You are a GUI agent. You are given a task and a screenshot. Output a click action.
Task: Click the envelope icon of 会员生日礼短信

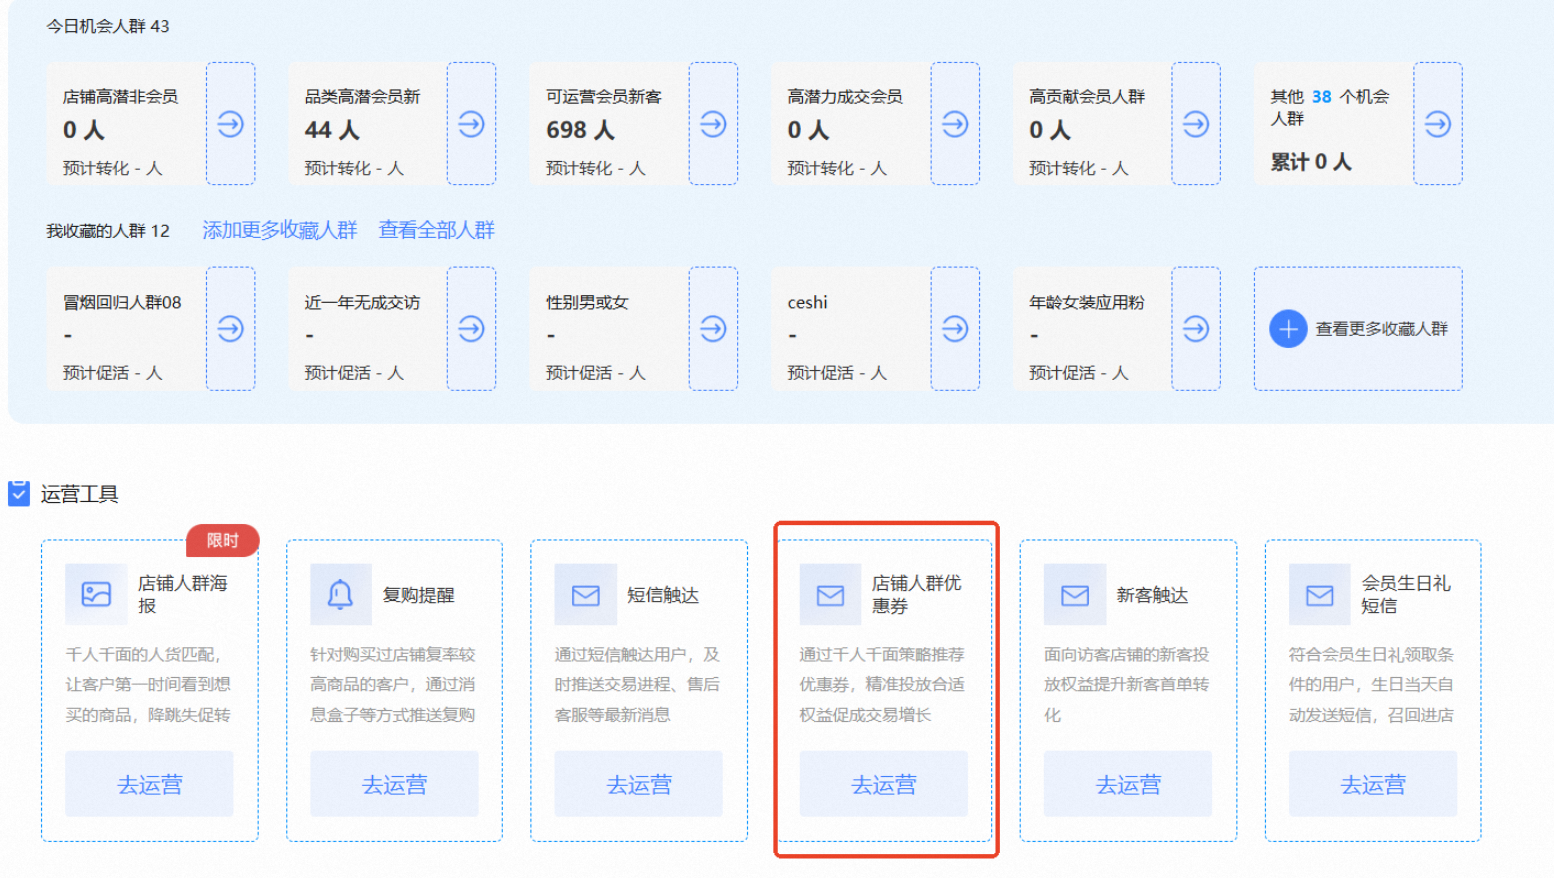click(x=1319, y=594)
